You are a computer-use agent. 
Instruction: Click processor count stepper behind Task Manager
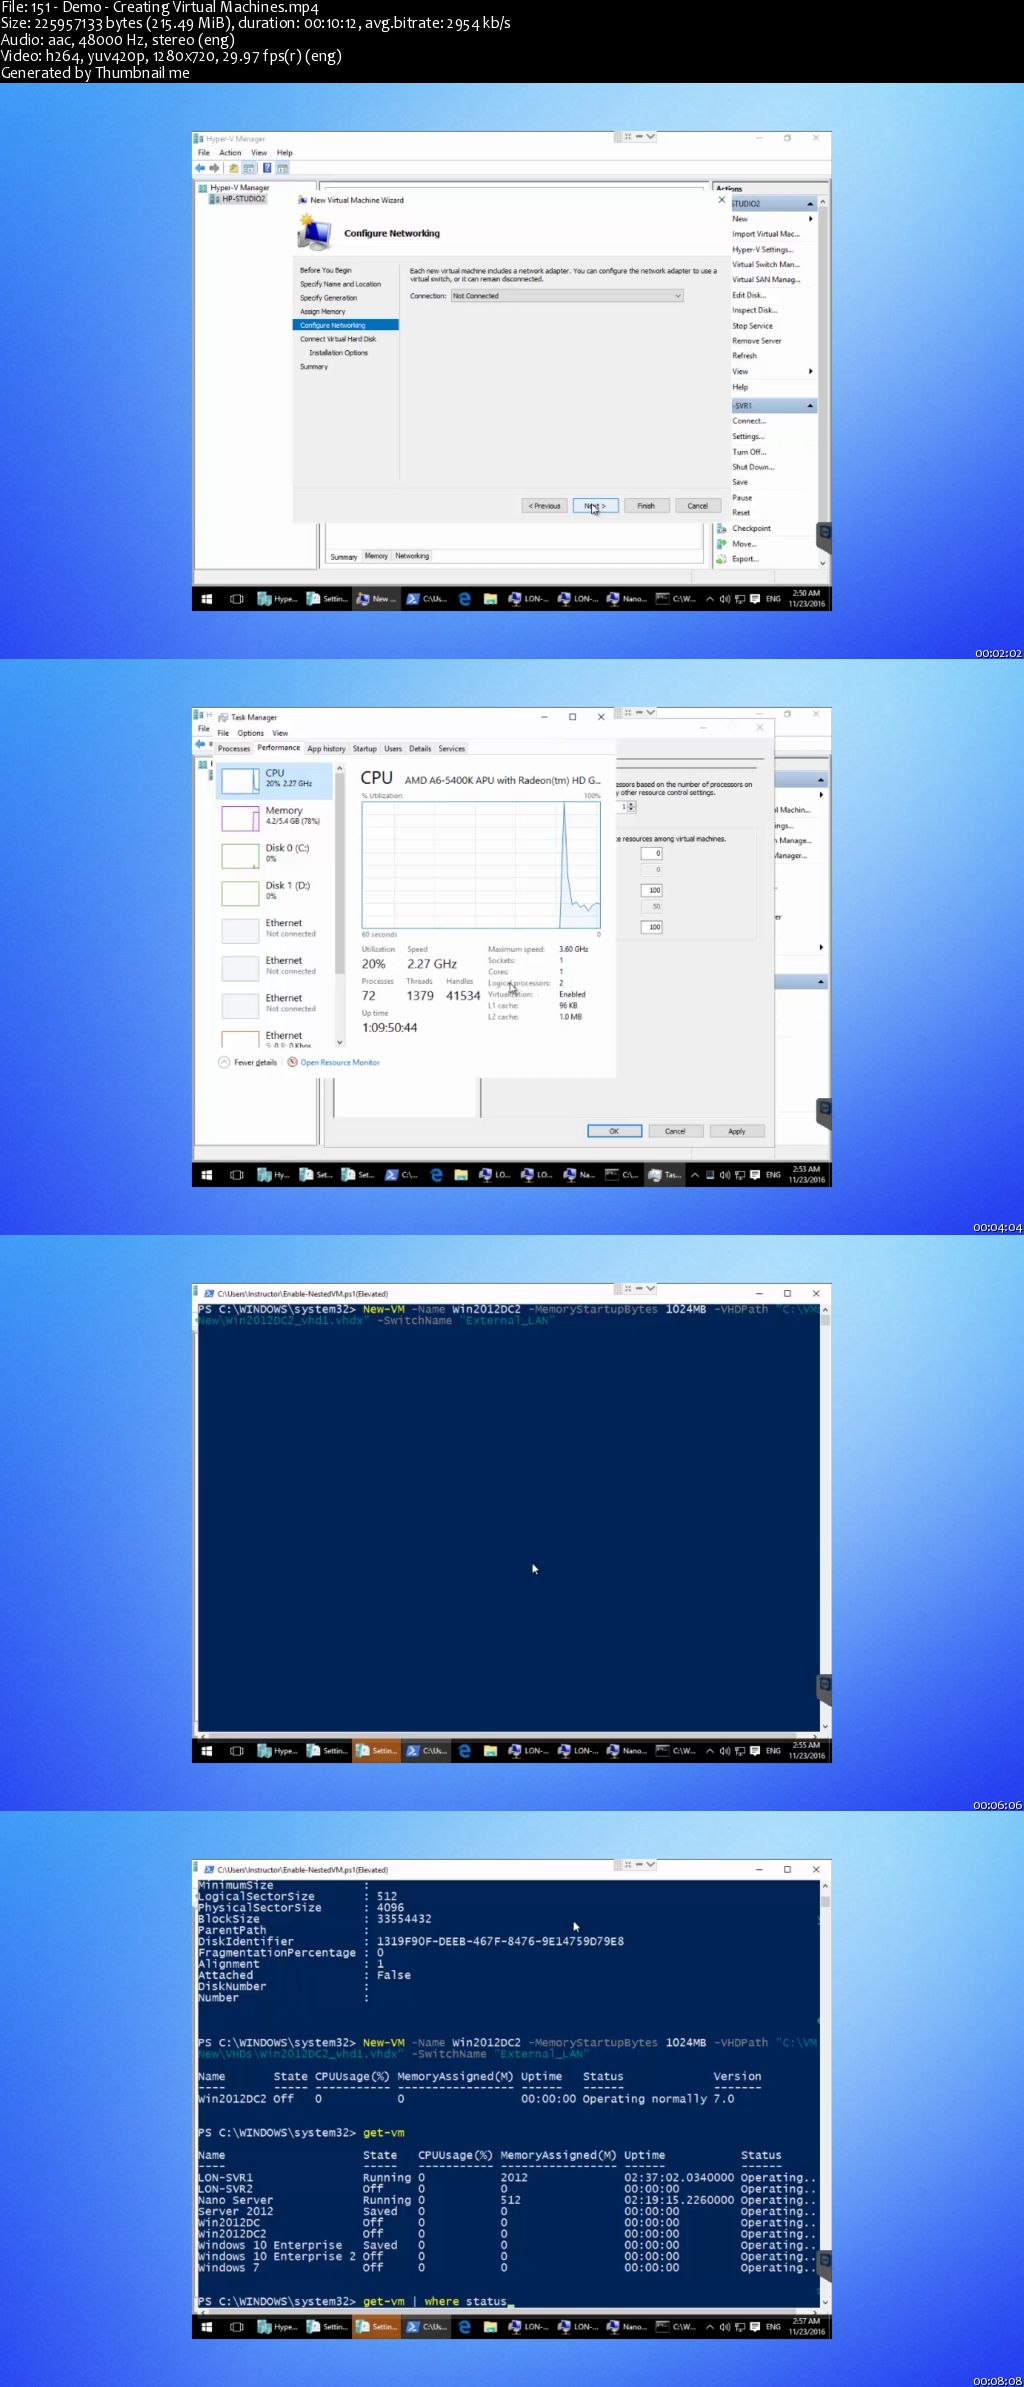point(631,806)
